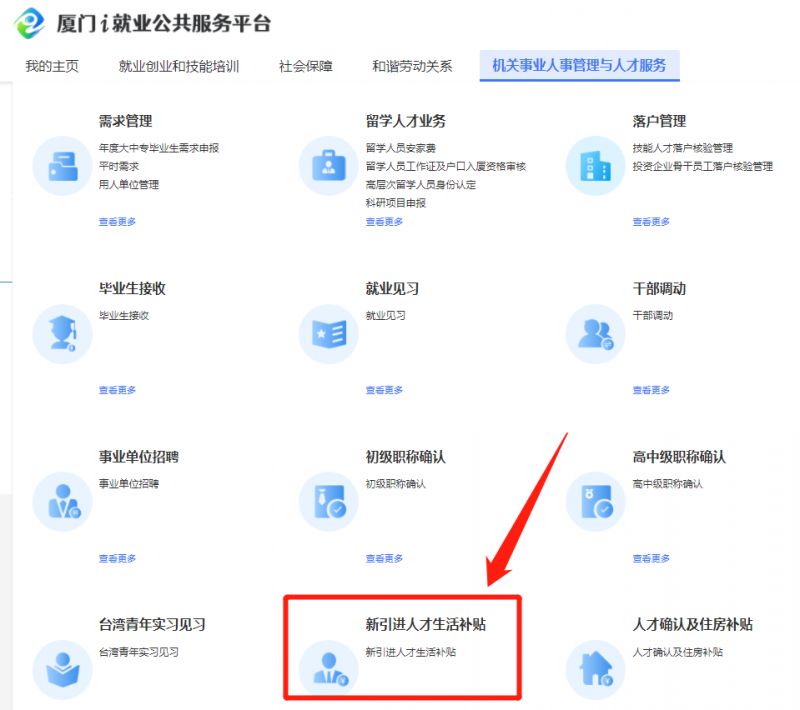Screen dimensions: 800x710
Task: Click the 事业单位招聘 bold heading
Action: click(139, 457)
